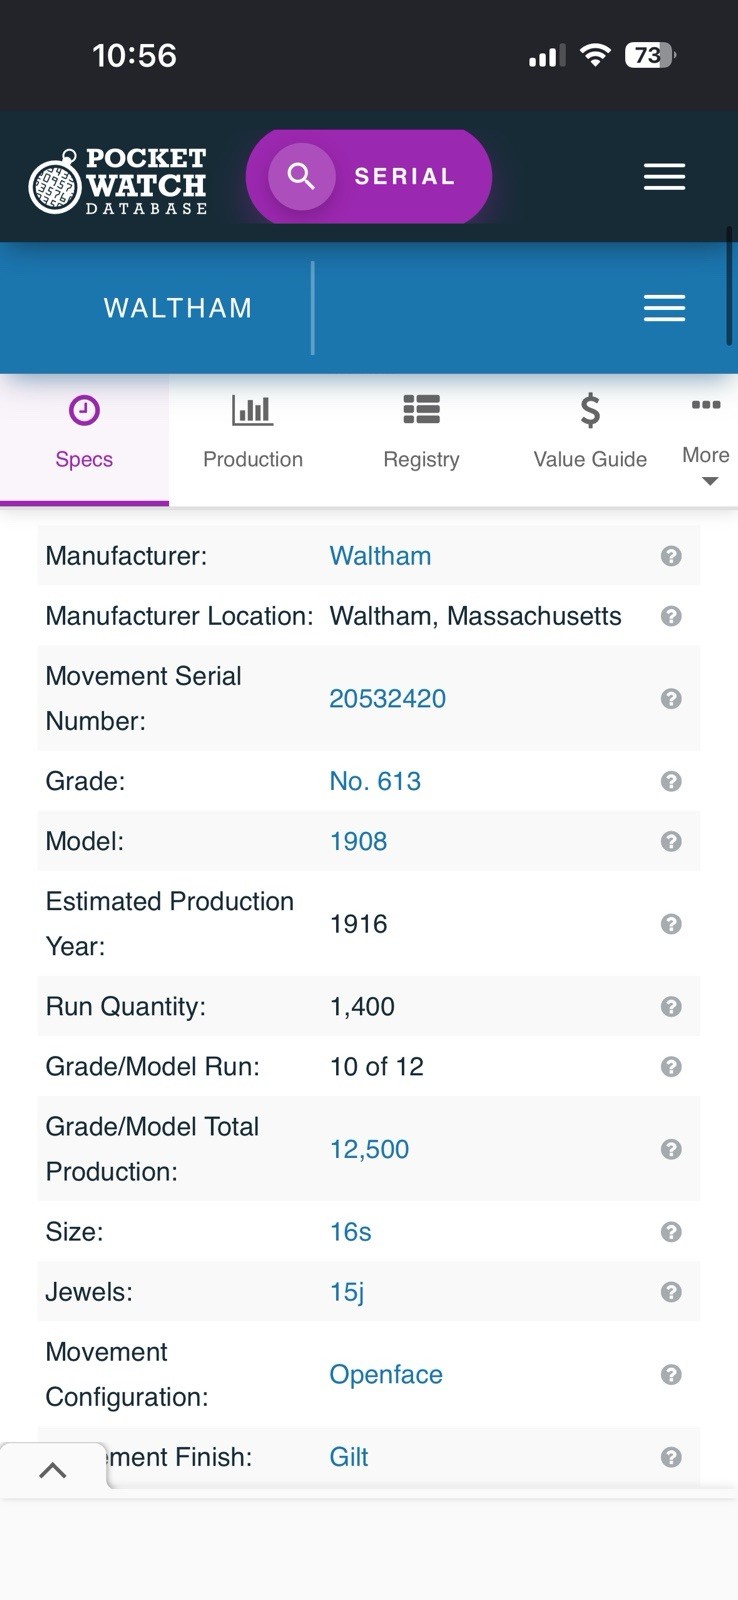Image resolution: width=738 pixels, height=1600 pixels.
Task: Open help icon for Movement Configuration
Action: (671, 1375)
